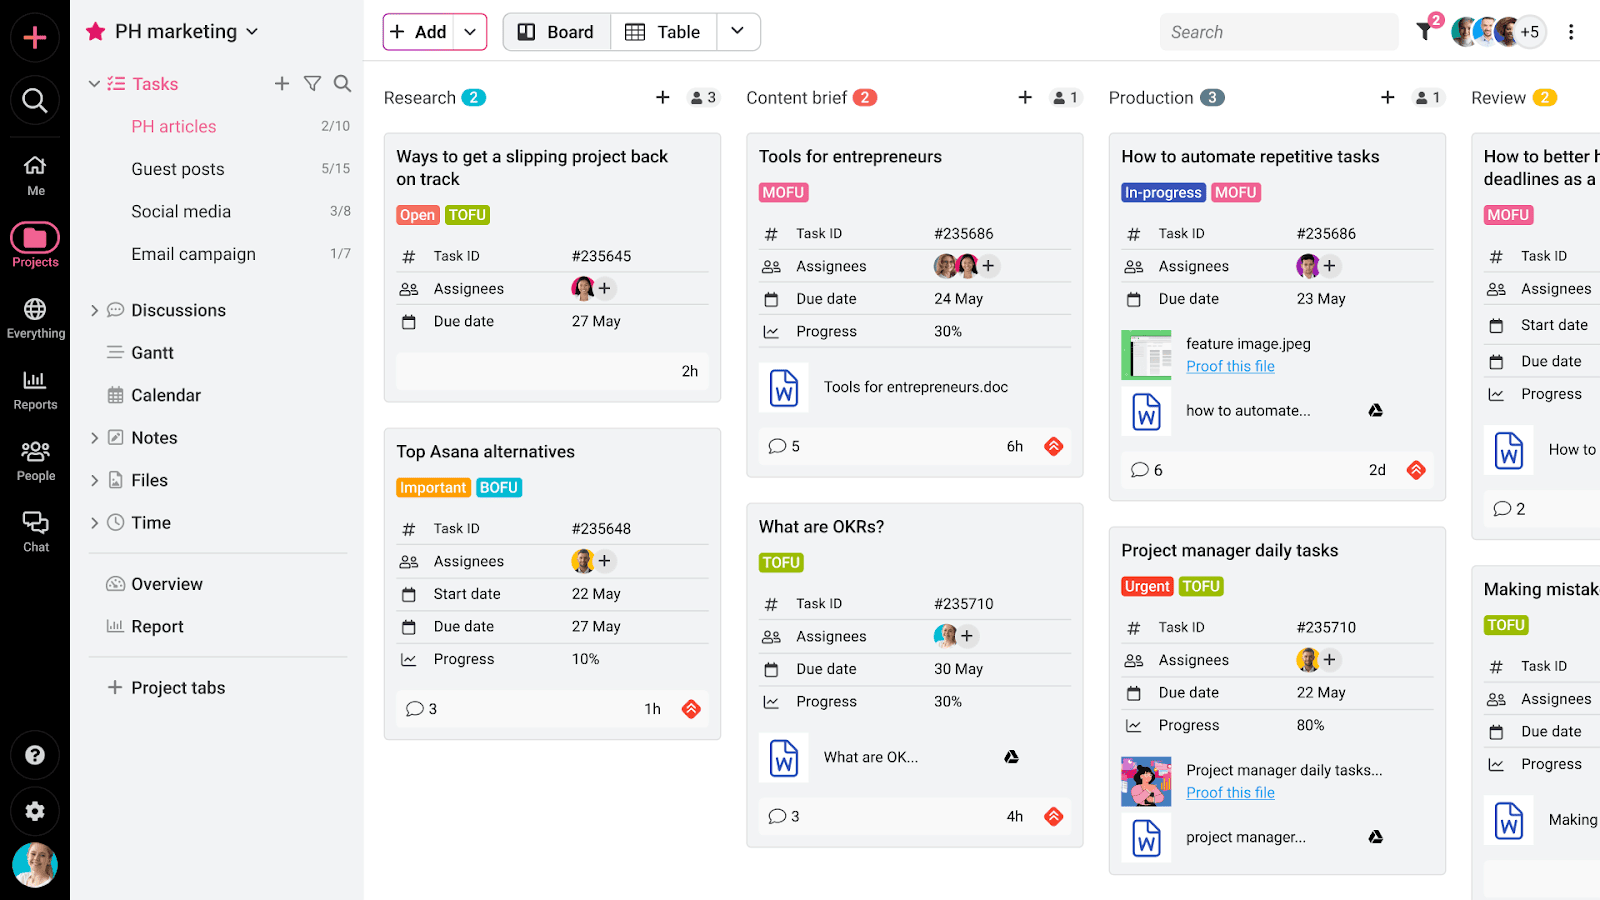The height and width of the screenshot is (900, 1600).
Task: Click the Urgent tag on daily tasks card
Action: click(1146, 586)
